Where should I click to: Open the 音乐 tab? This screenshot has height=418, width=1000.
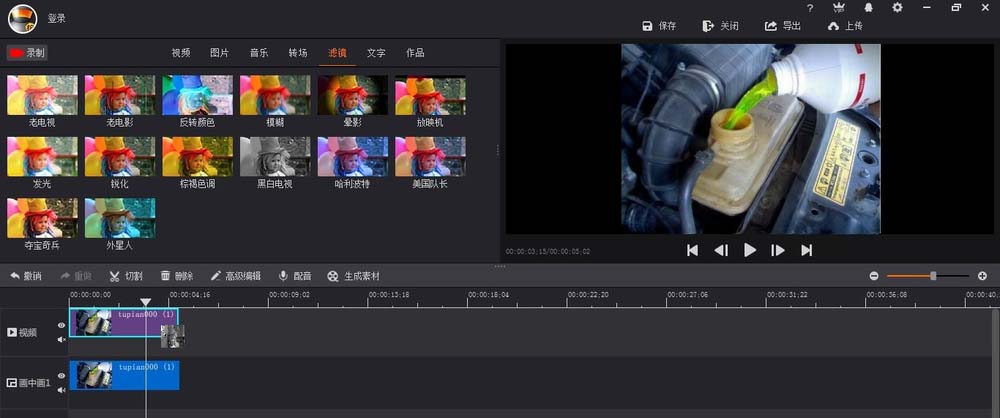coord(258,53)
